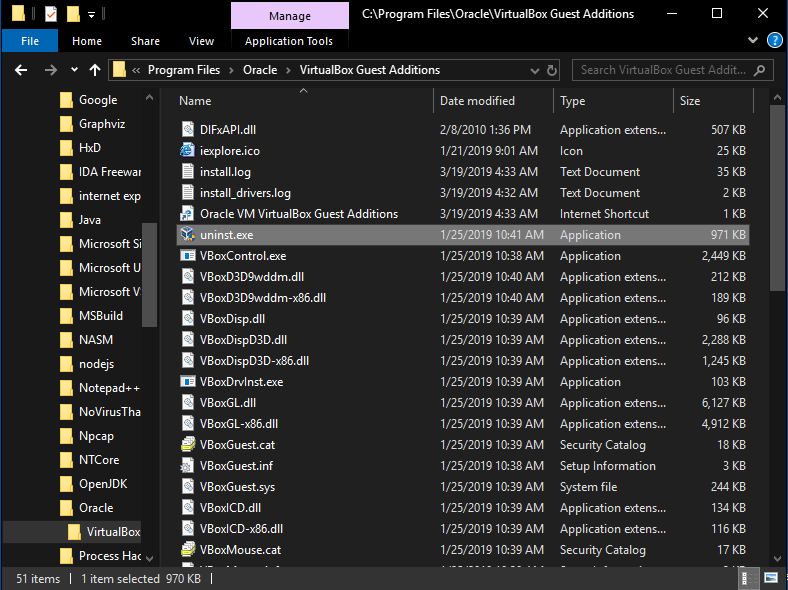The width and height of the screenshot is (788, 590).
Task: Go up one folder level
Action: tap(94, 70)
